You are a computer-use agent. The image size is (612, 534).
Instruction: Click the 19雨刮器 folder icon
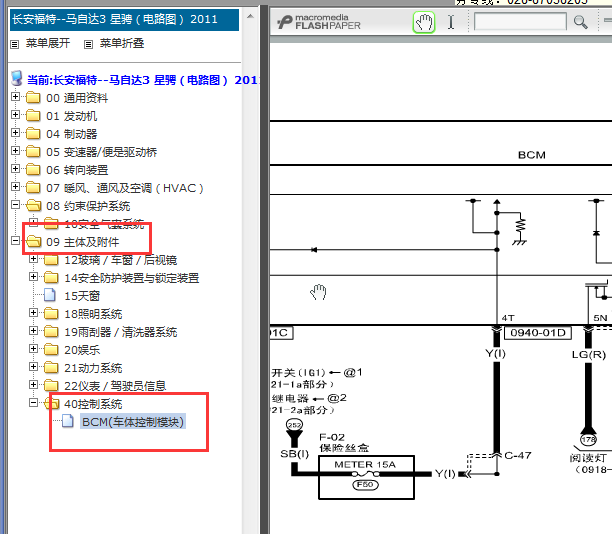click(x=51, y=331)
